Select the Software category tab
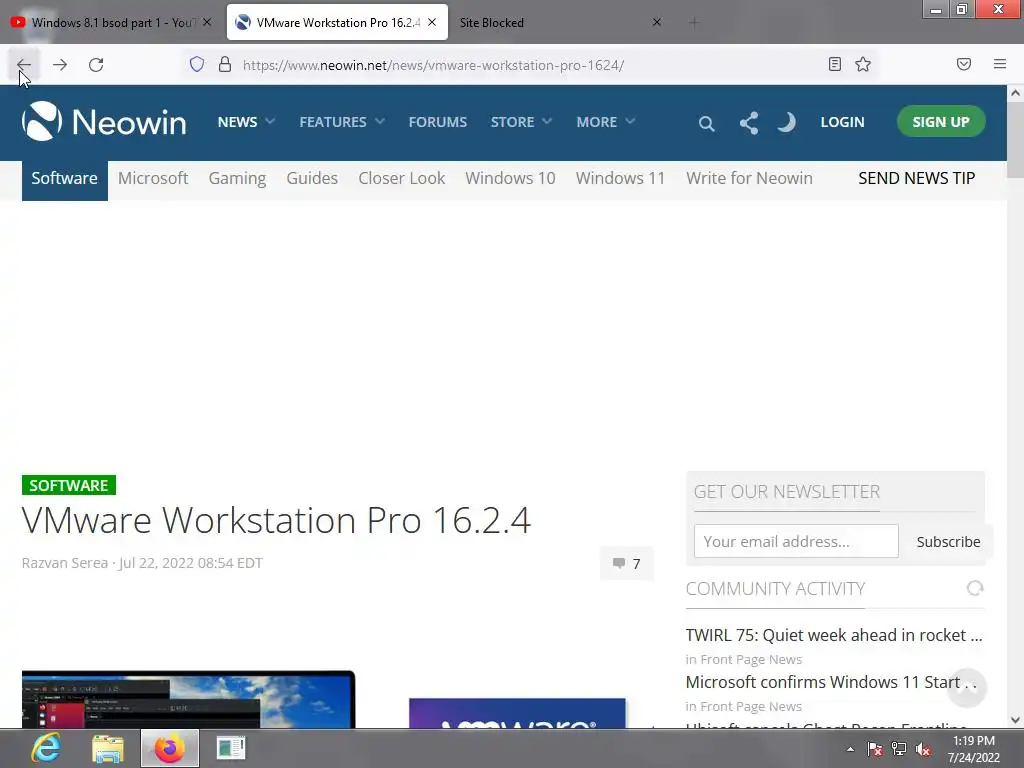 (x=65, y=179)
